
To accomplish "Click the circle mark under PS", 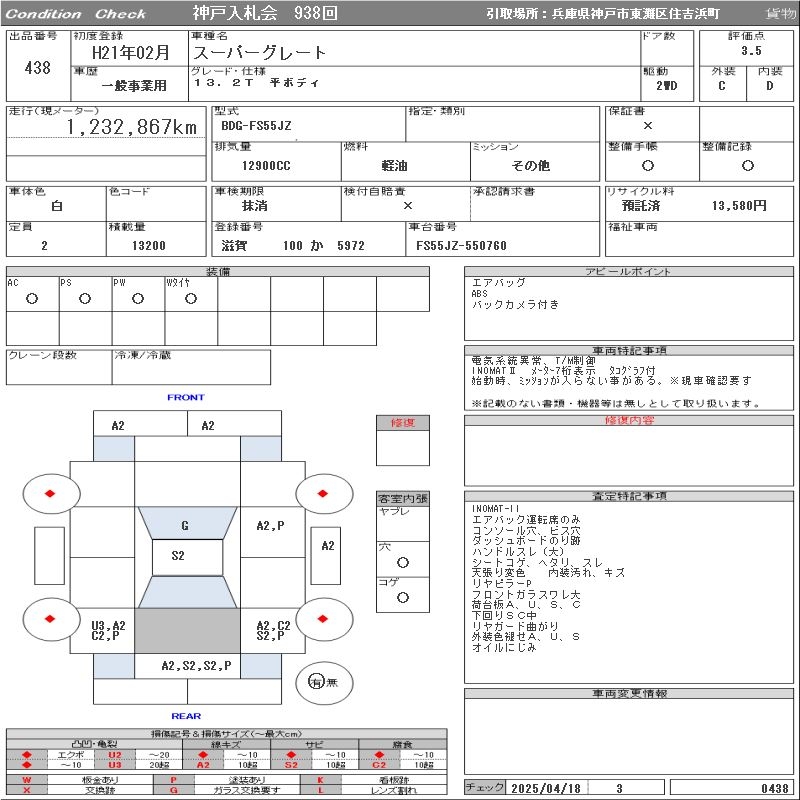I will point(85,298).
